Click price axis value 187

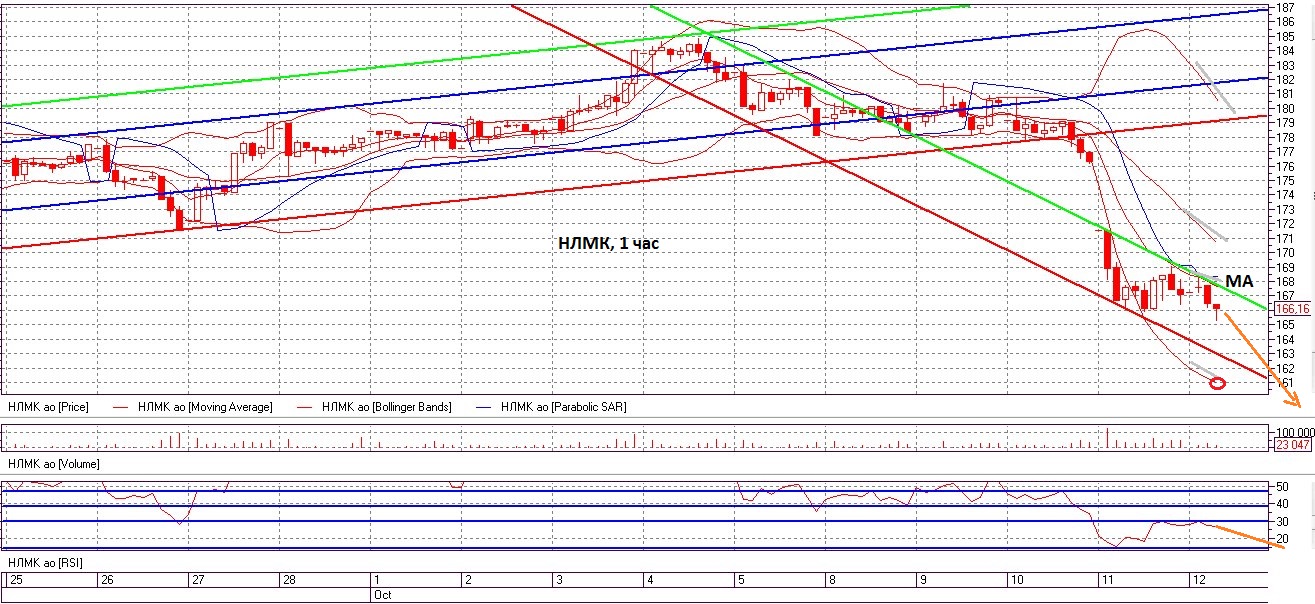point(1285,7)
